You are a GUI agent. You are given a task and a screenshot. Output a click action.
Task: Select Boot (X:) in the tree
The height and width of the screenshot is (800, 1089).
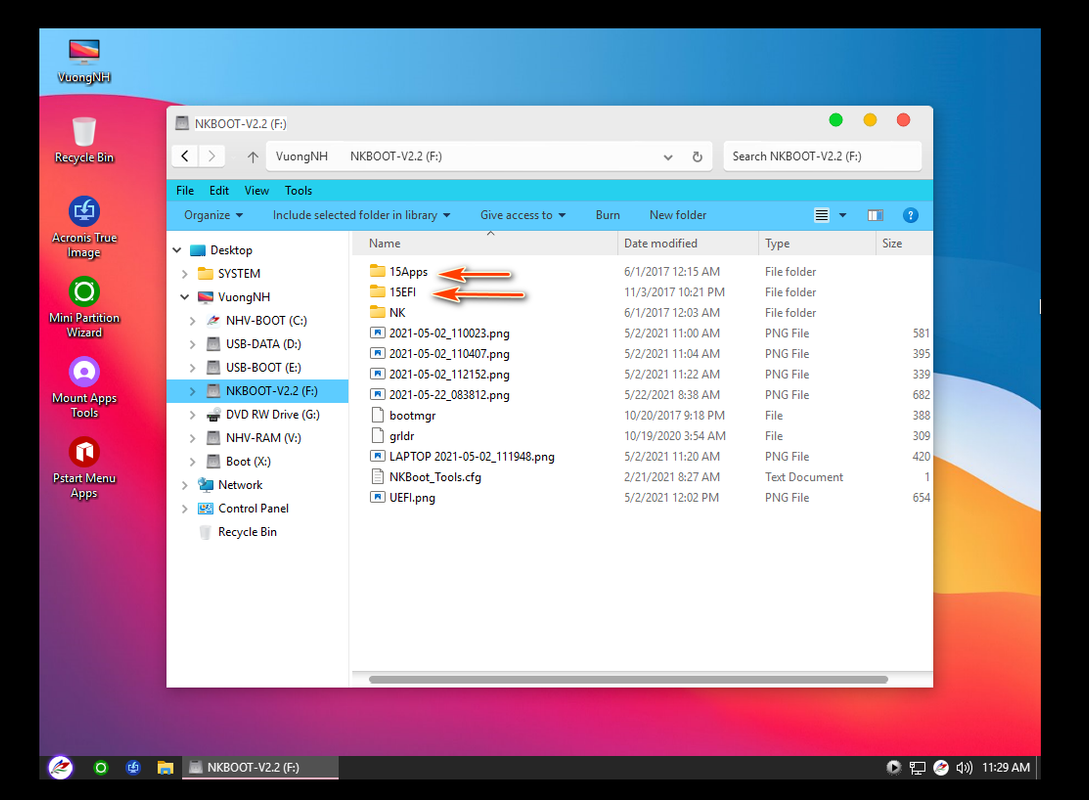(x=248, y=462)
